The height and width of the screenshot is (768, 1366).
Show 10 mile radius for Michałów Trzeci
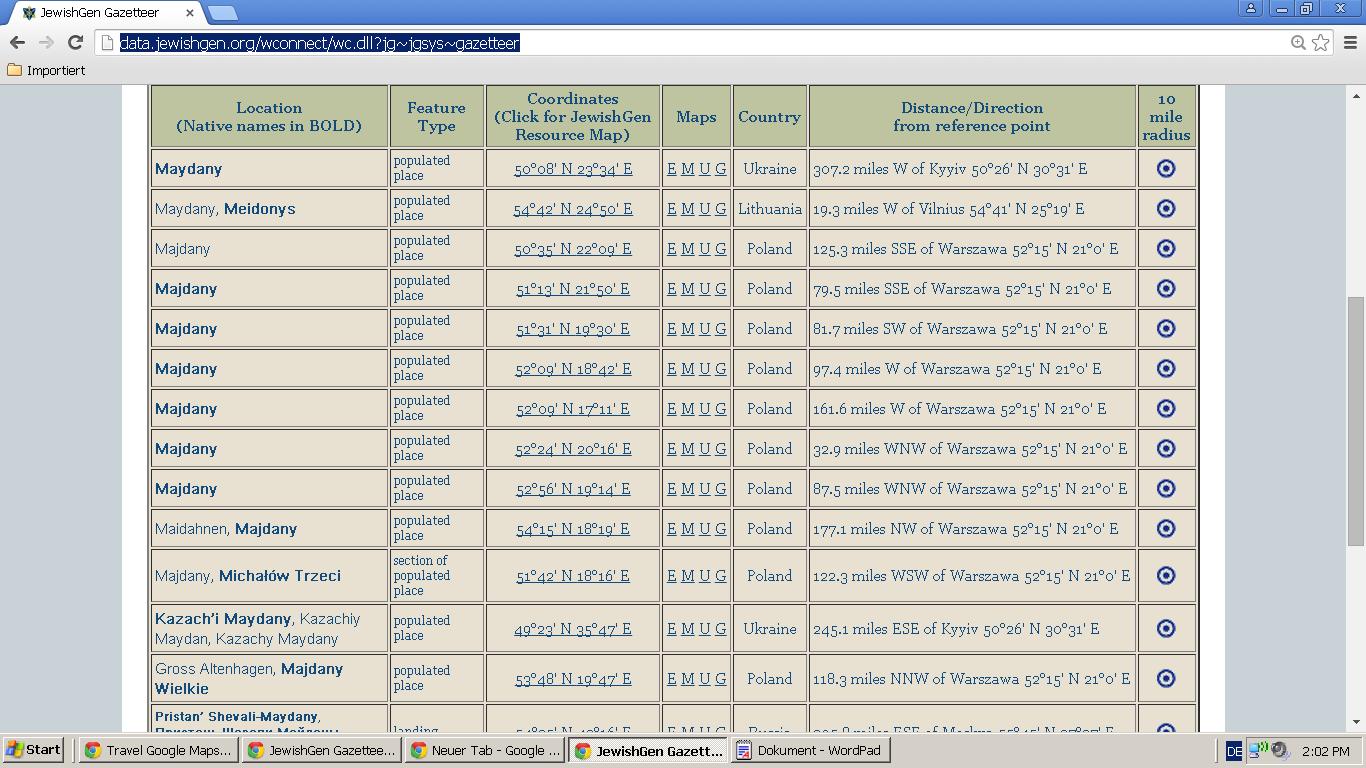(x=1166, y=575)
